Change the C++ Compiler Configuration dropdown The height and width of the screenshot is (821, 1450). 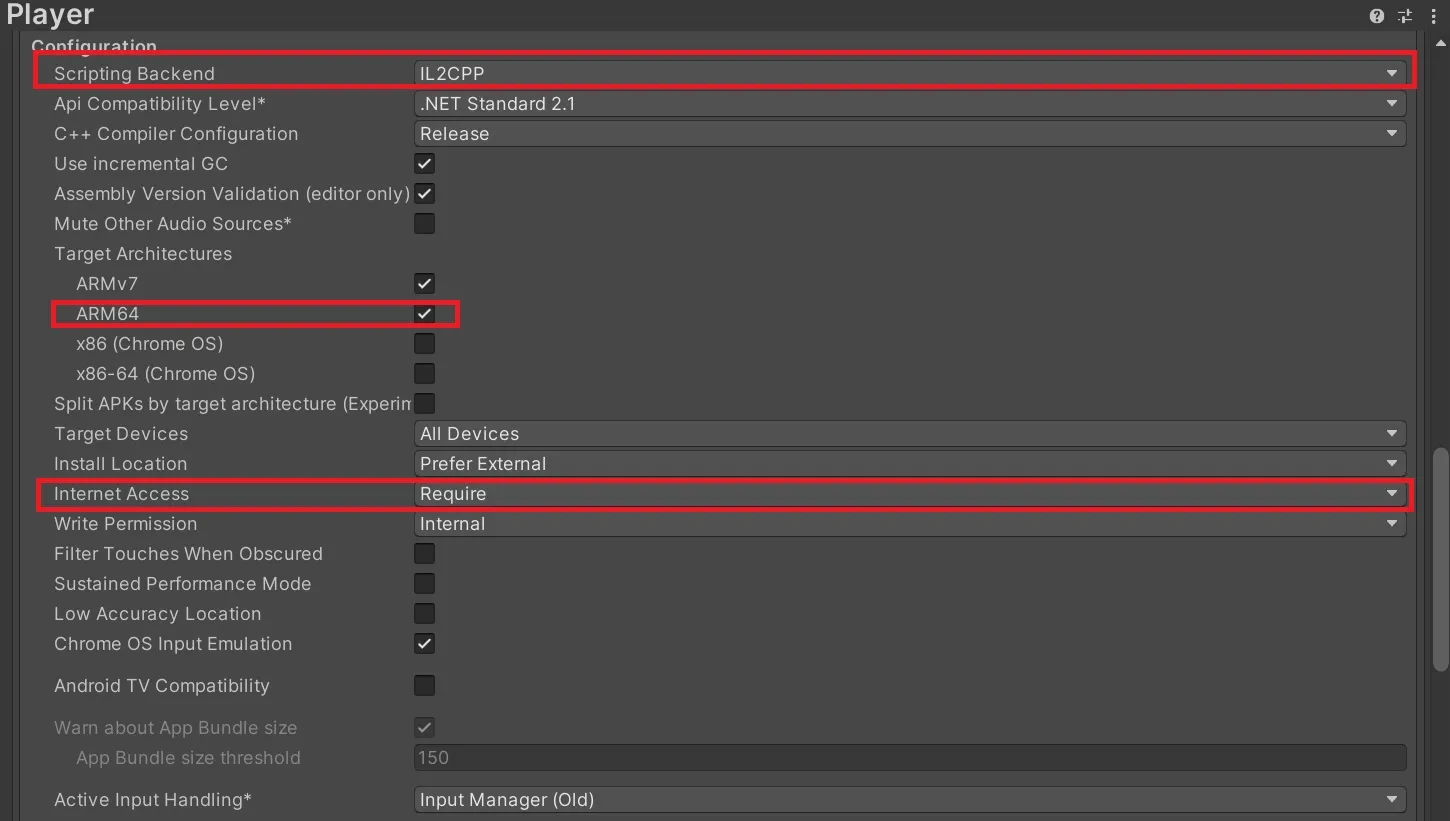(x=909, y=134)
